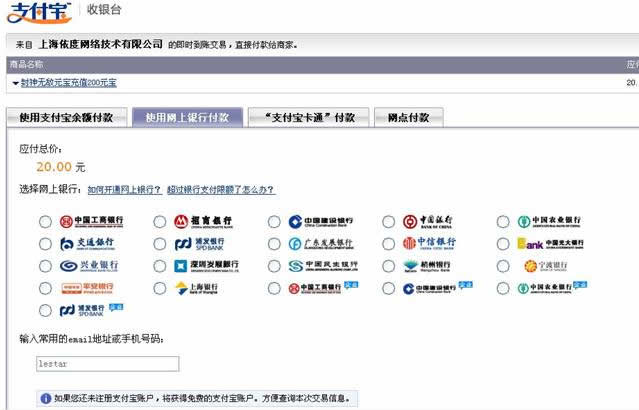The image size is (639, 410).
Task: Choose the radio button for 平安银行
Action: (45, 289)
